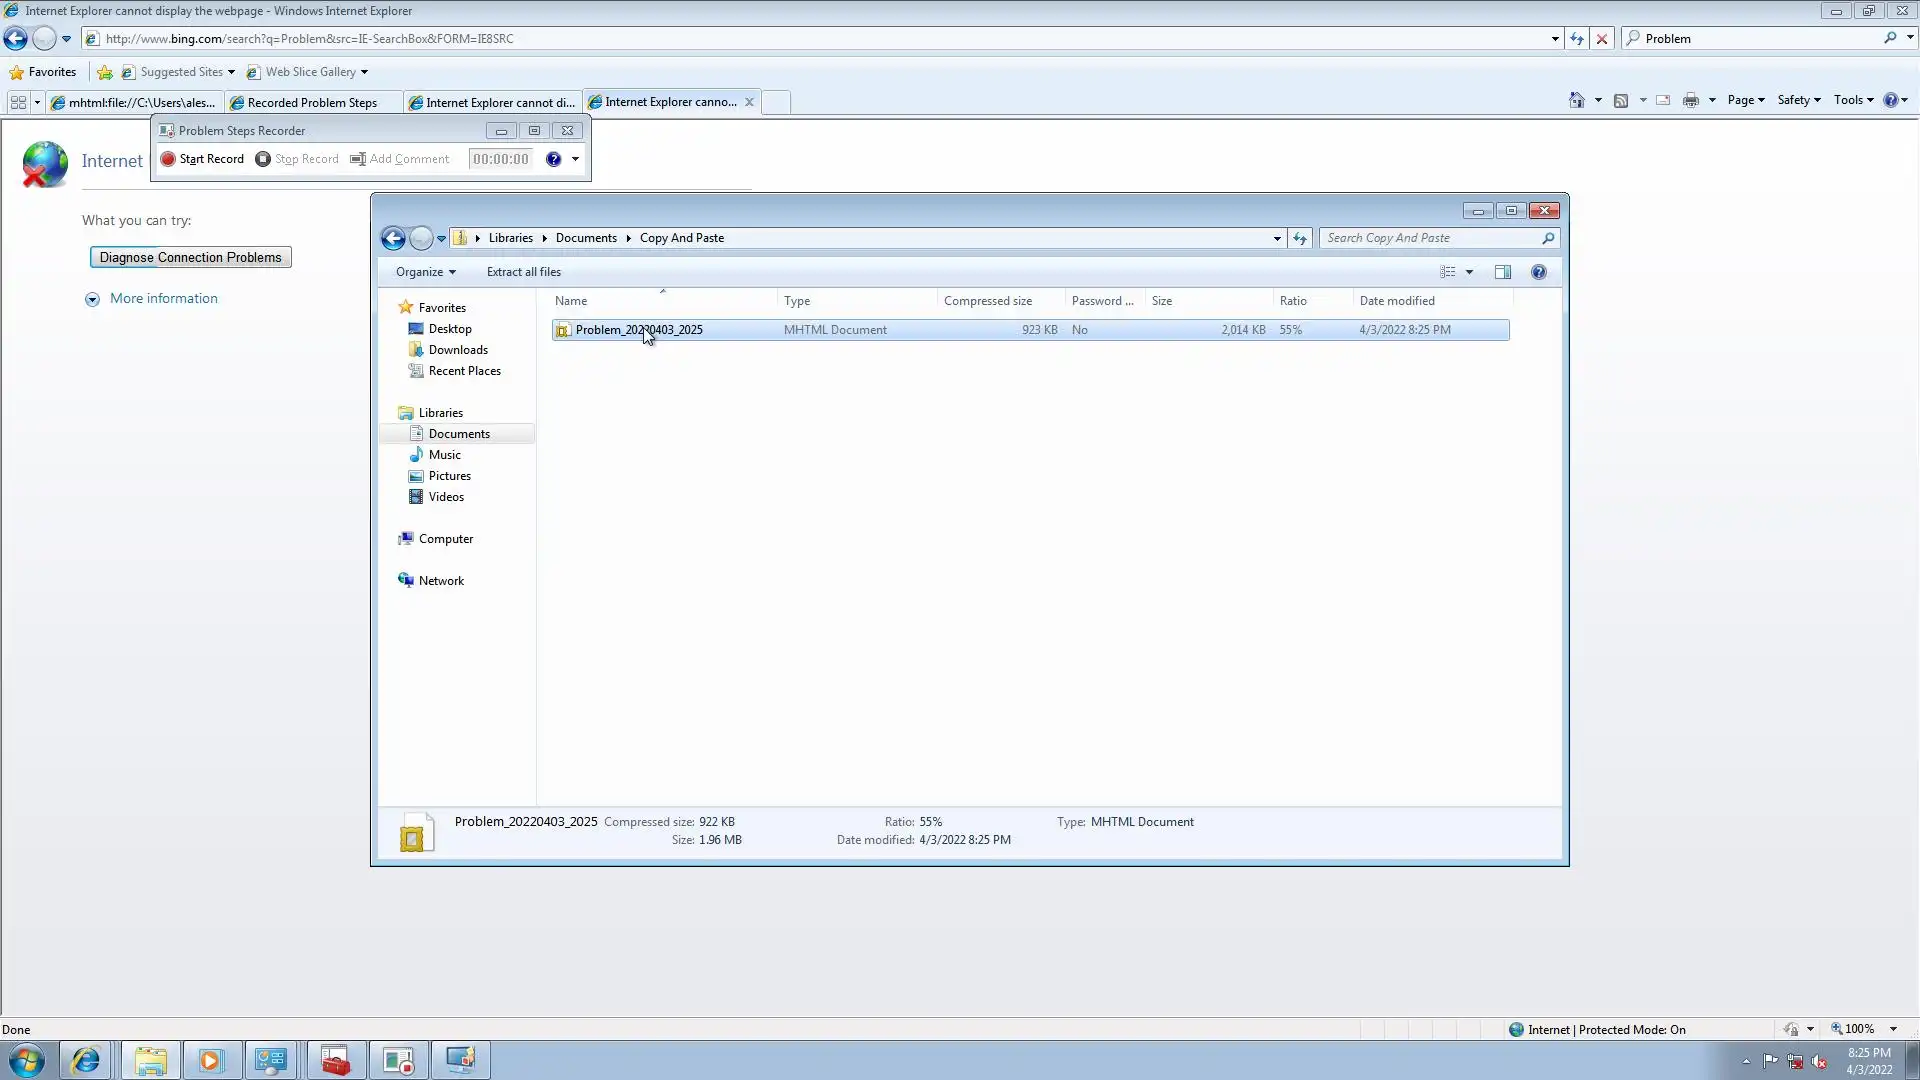Screen dimensions: 1920x1080
Task: Click Search Copy And Paste field
Action: tap(1430, 238)
